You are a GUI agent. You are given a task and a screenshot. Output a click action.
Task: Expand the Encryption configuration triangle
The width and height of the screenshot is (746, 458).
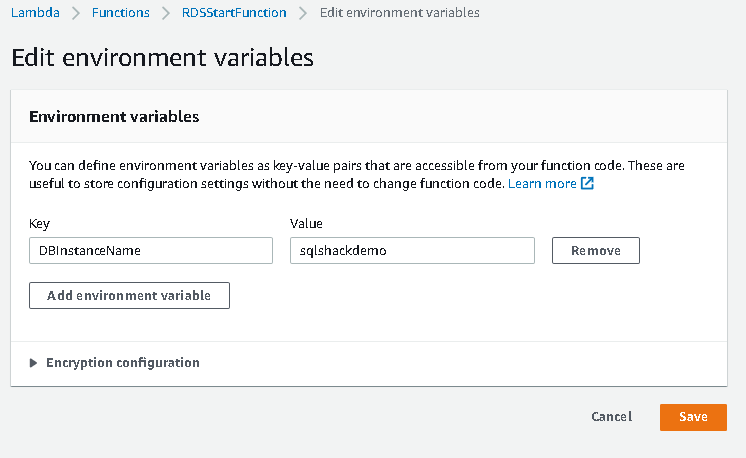[33, 363]
